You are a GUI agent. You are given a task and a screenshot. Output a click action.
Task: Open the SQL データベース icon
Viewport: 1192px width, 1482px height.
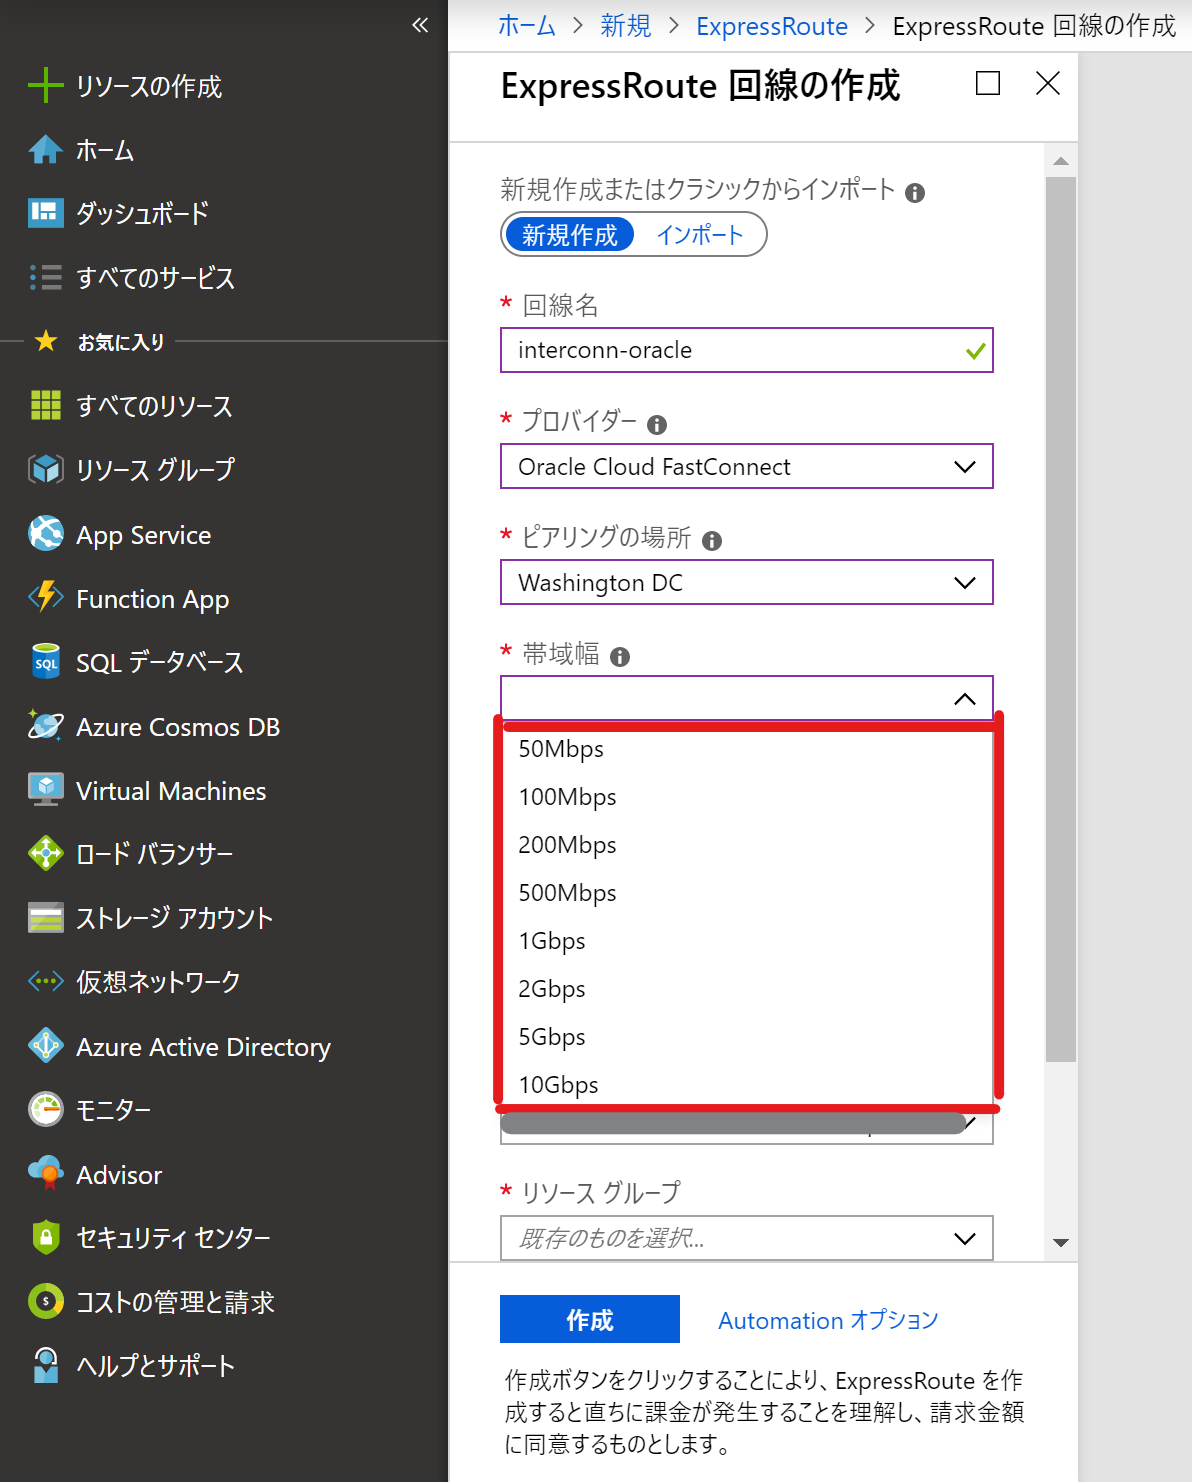point(45,662)
